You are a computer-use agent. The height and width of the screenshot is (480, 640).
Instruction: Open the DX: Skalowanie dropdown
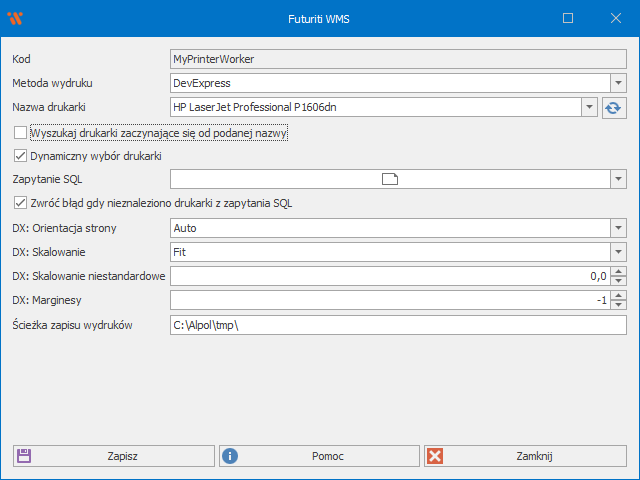[x=618, y=252]
